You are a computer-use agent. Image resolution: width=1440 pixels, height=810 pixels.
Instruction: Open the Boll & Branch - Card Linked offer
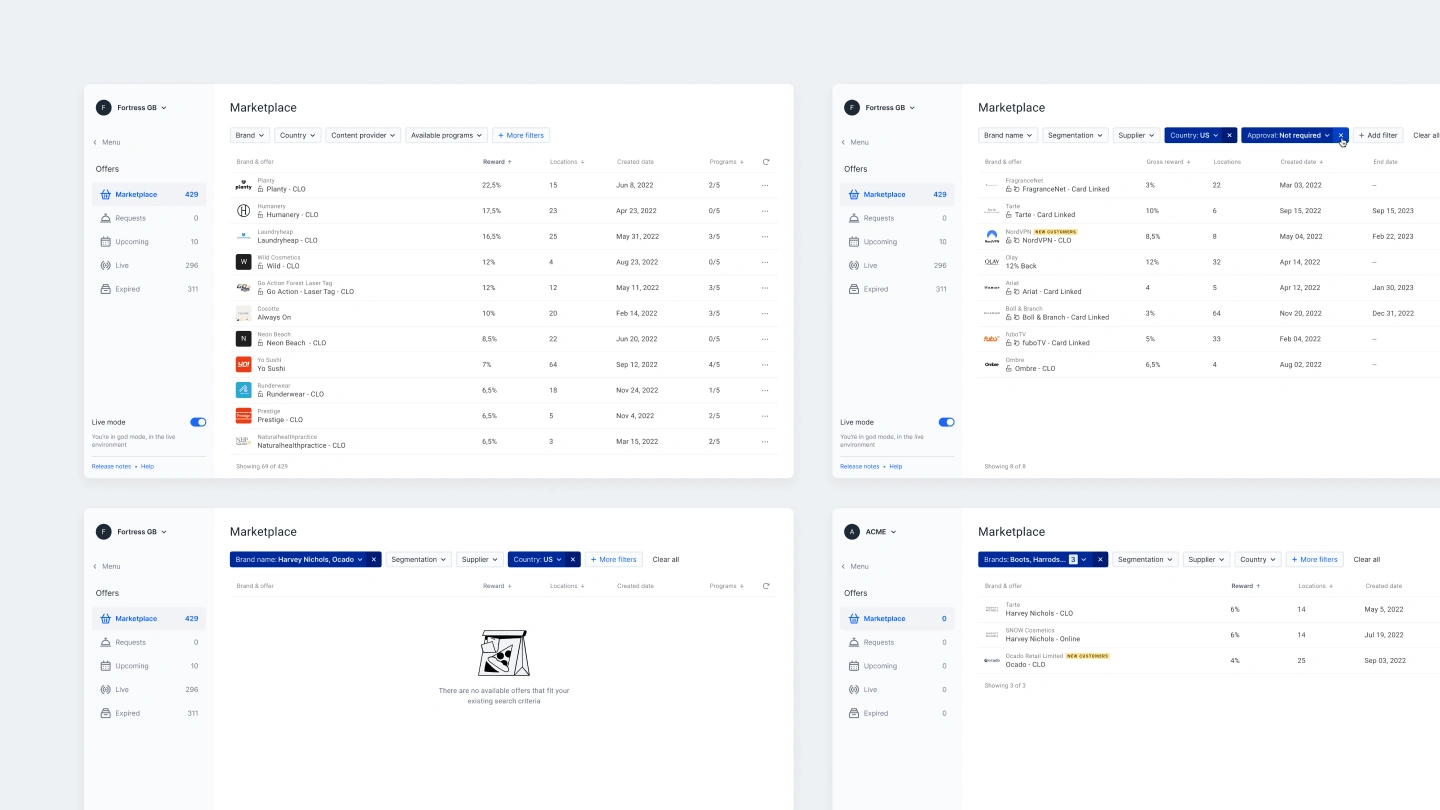(1209, 313)
